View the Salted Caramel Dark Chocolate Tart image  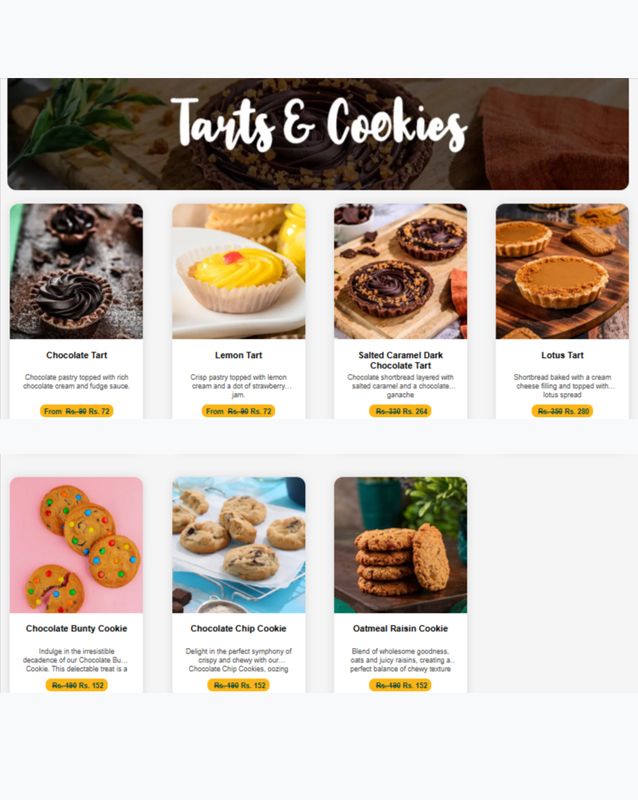400,271
